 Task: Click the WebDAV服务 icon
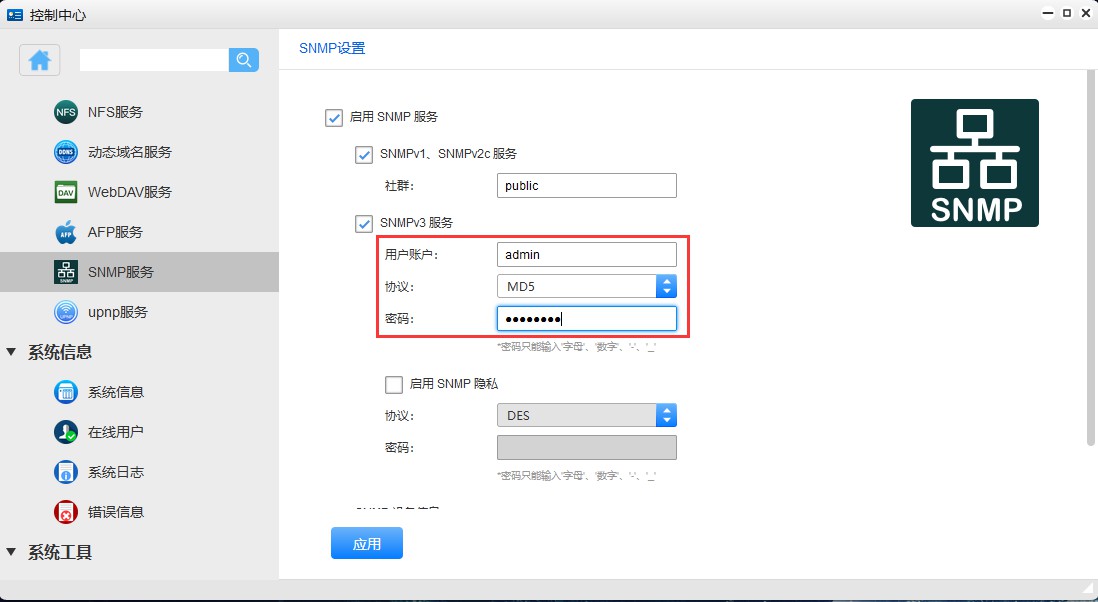click(65, 192)
